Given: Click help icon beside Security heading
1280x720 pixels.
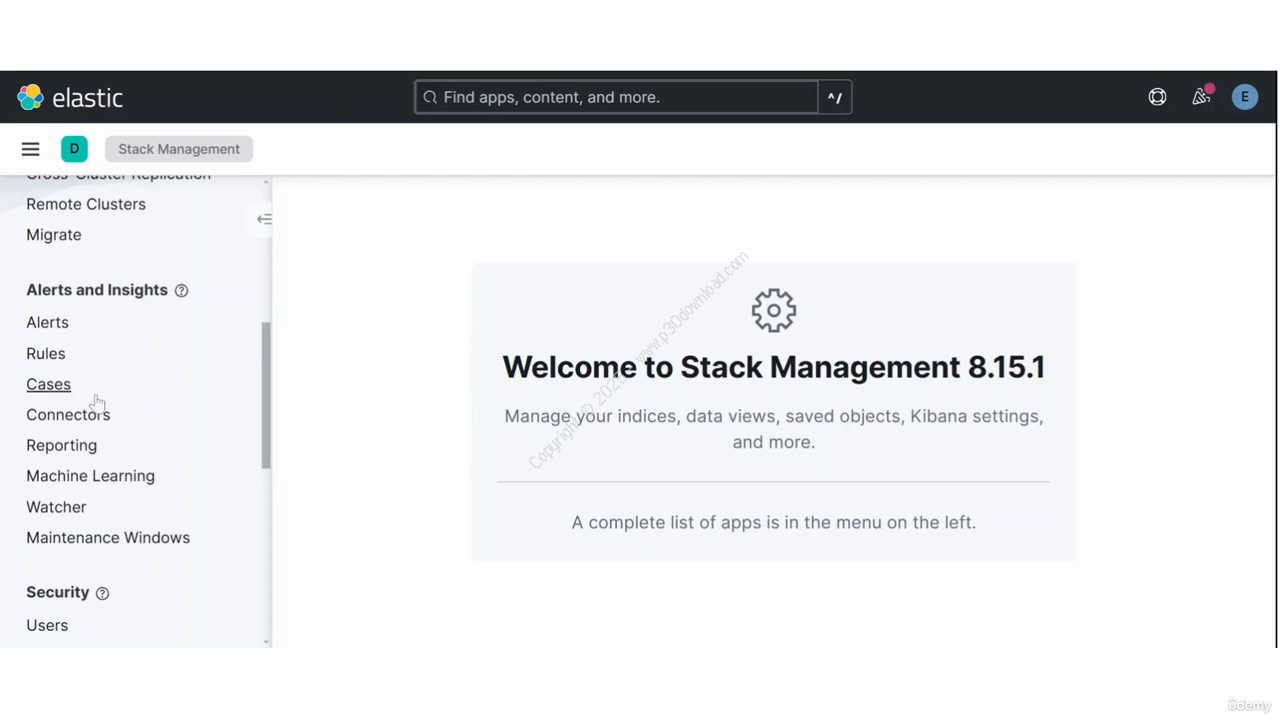Looking at the screenshot, I should [x=102, y=593].
